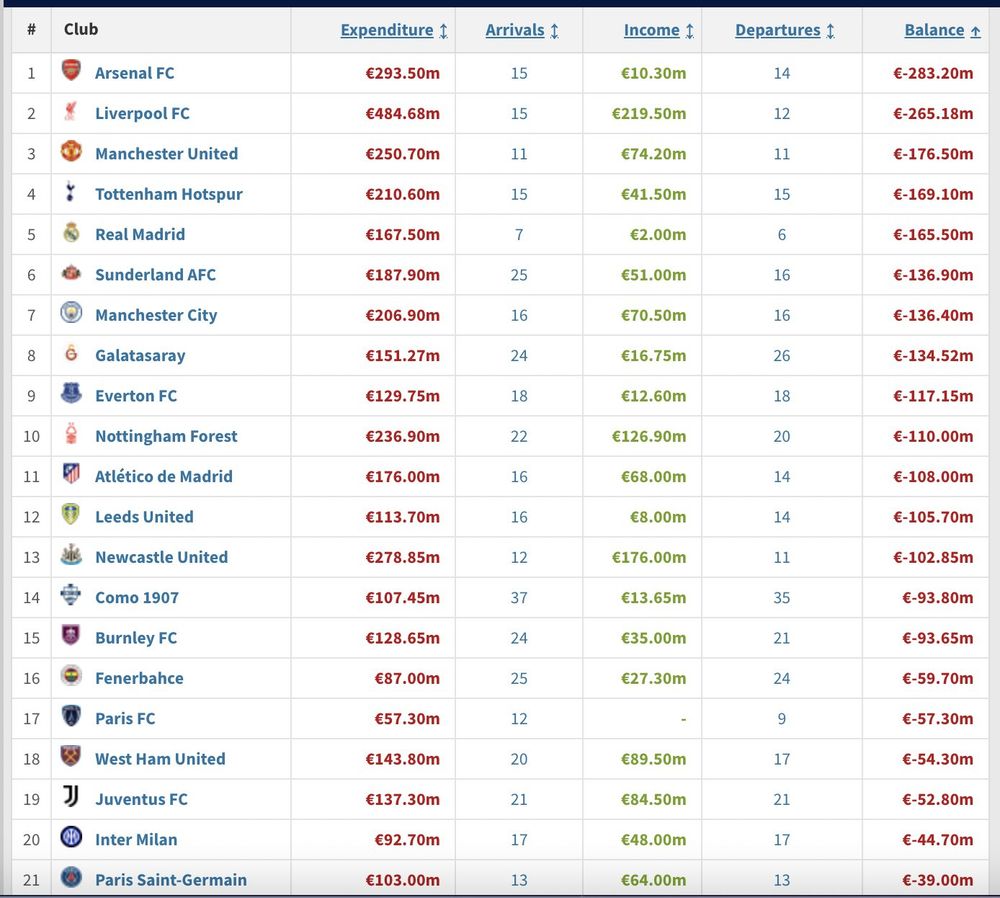Click the Tottenham Hotspur crest icon

point(71,193)
